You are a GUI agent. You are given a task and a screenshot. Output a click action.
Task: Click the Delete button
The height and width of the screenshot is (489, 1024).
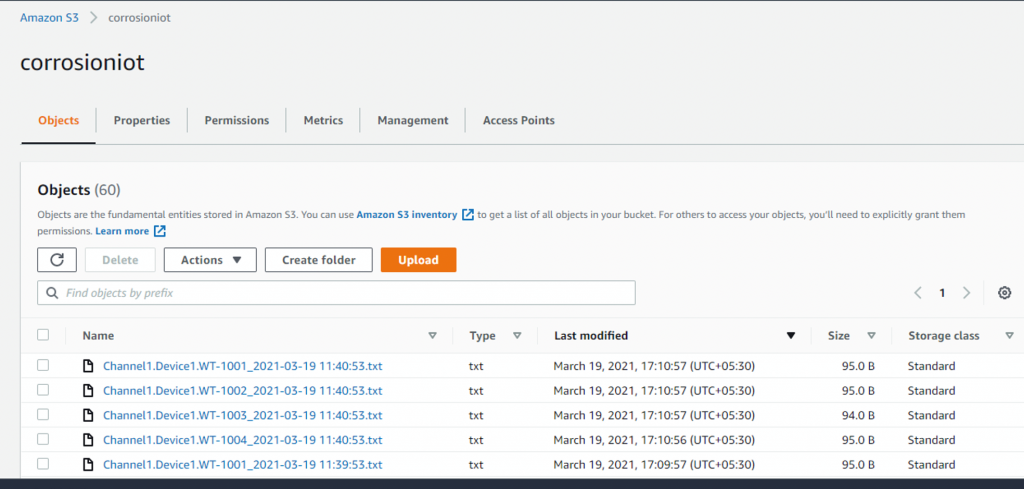tap(120, 260)
